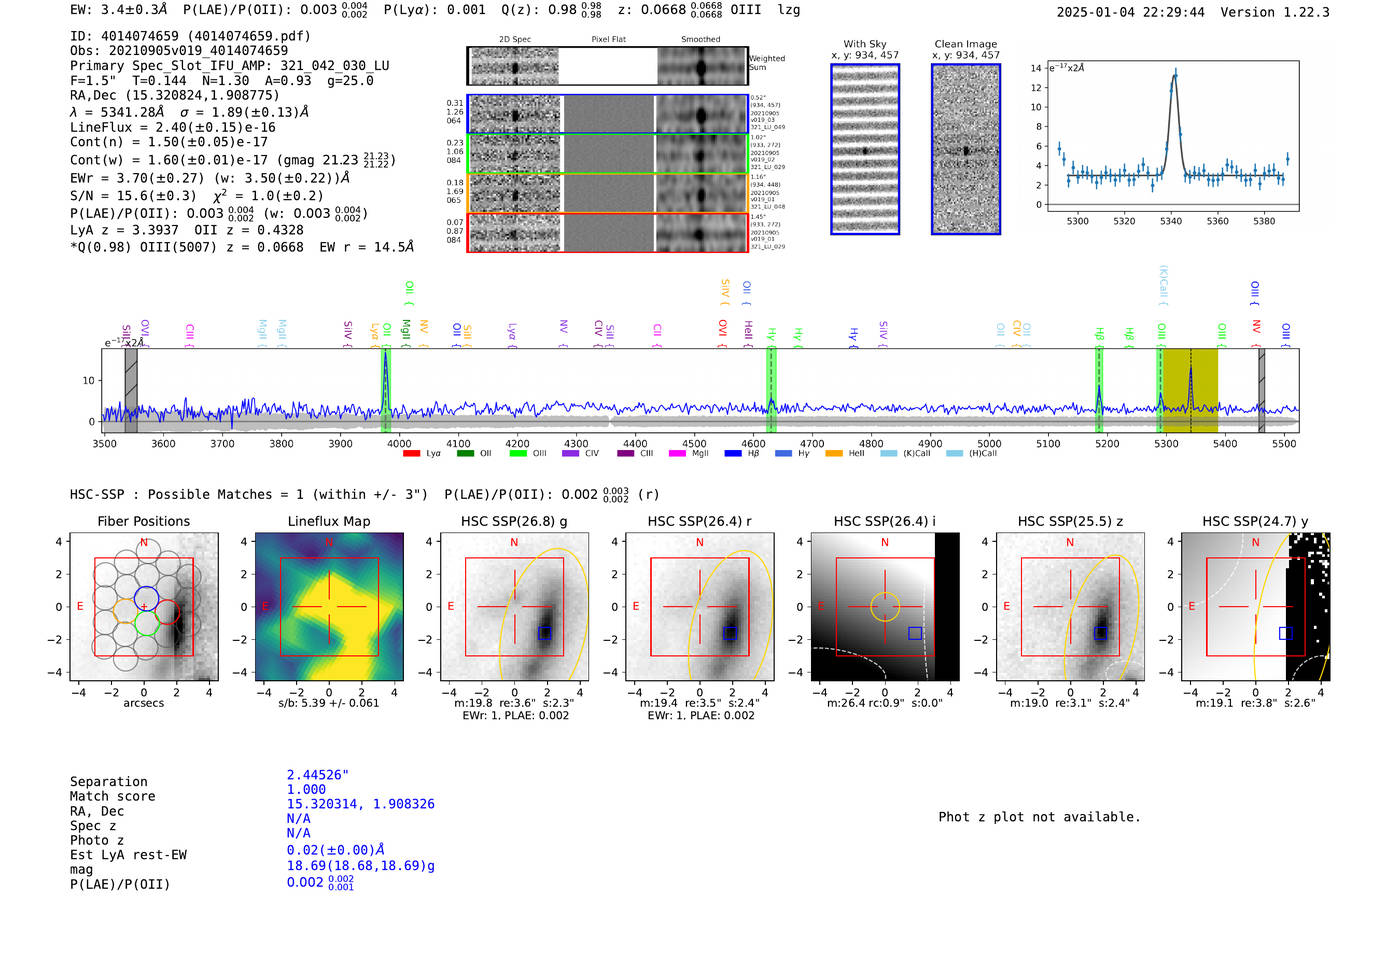Click the blue fiber circle in Fiber Positions
The width and height of the screenshot is (1400, 953).
pyautogui.click(x=145, y=600)
